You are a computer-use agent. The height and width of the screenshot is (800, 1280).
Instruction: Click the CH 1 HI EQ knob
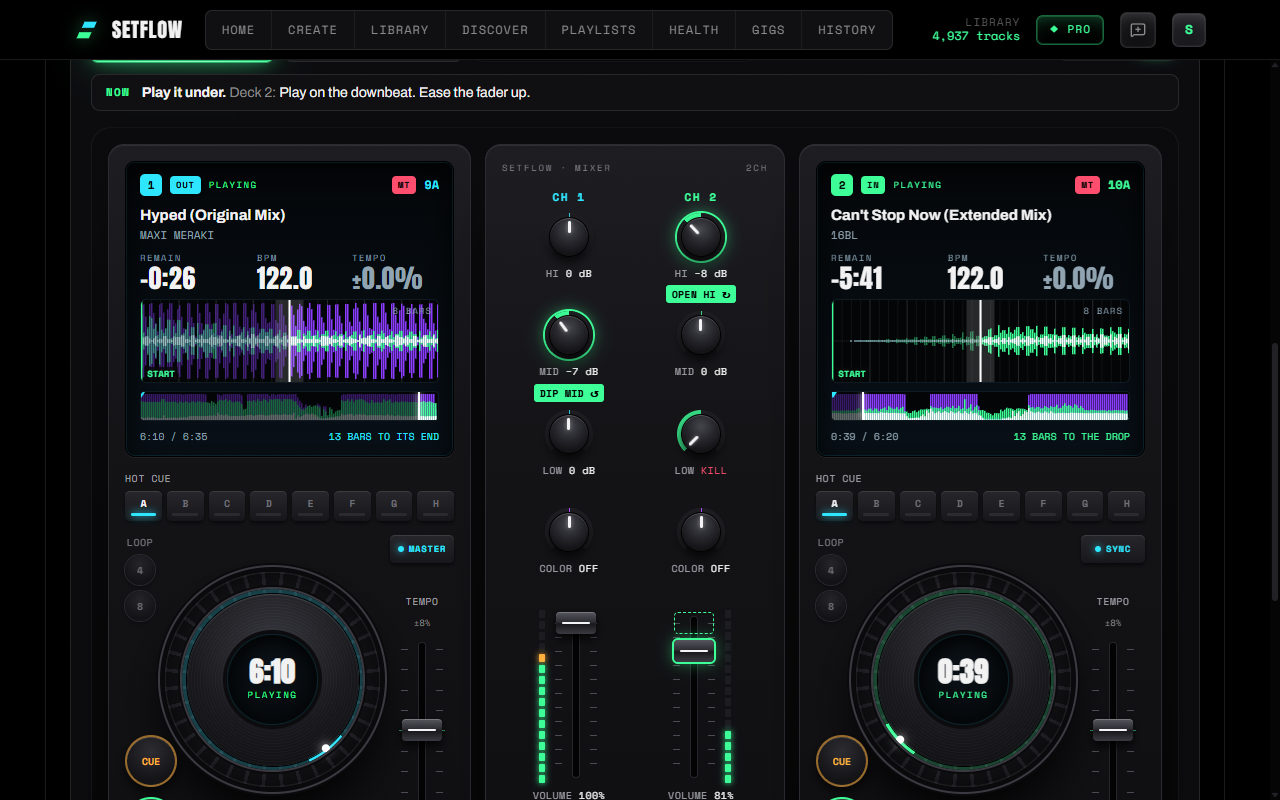click(569, 237)
